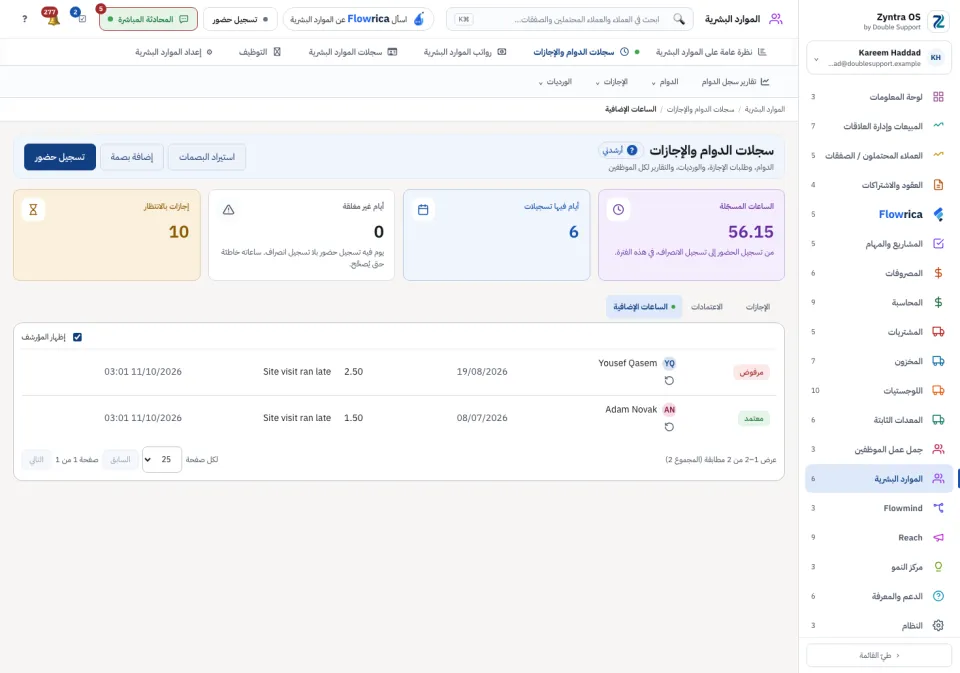Focus the global search input field

[x=569, y=19]
